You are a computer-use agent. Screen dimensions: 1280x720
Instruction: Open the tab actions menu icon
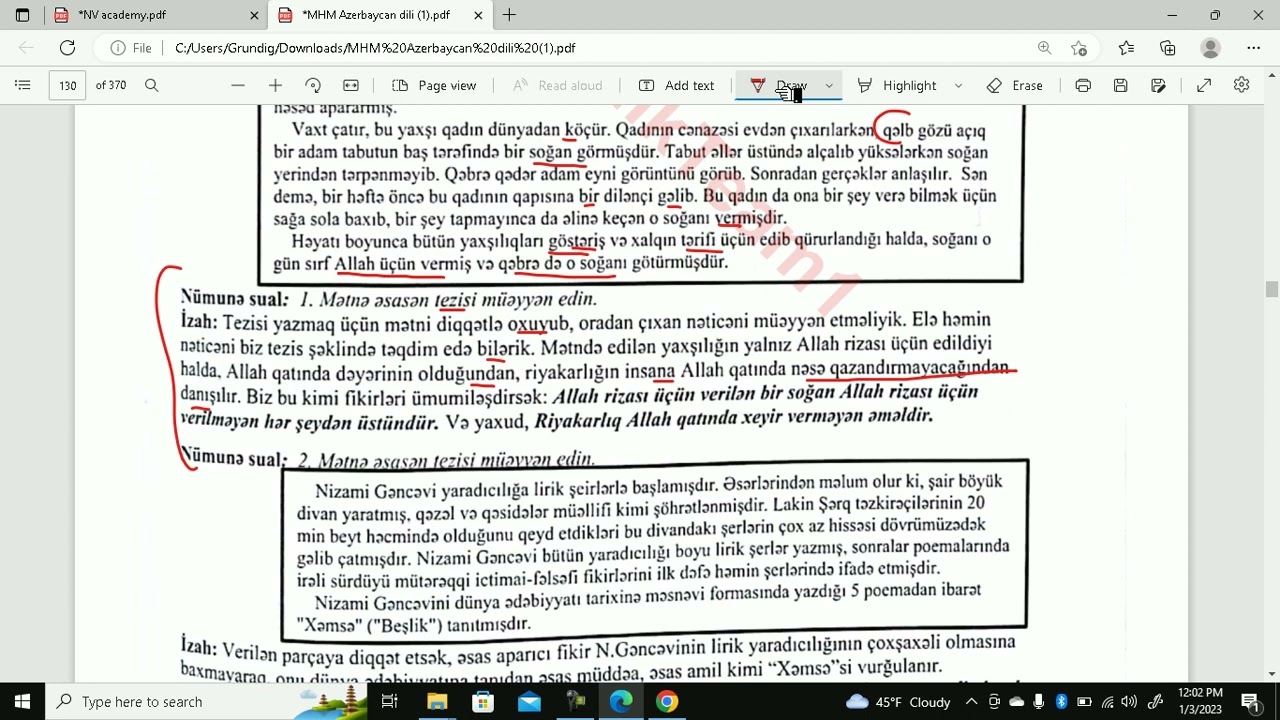[x=22, y=15]
